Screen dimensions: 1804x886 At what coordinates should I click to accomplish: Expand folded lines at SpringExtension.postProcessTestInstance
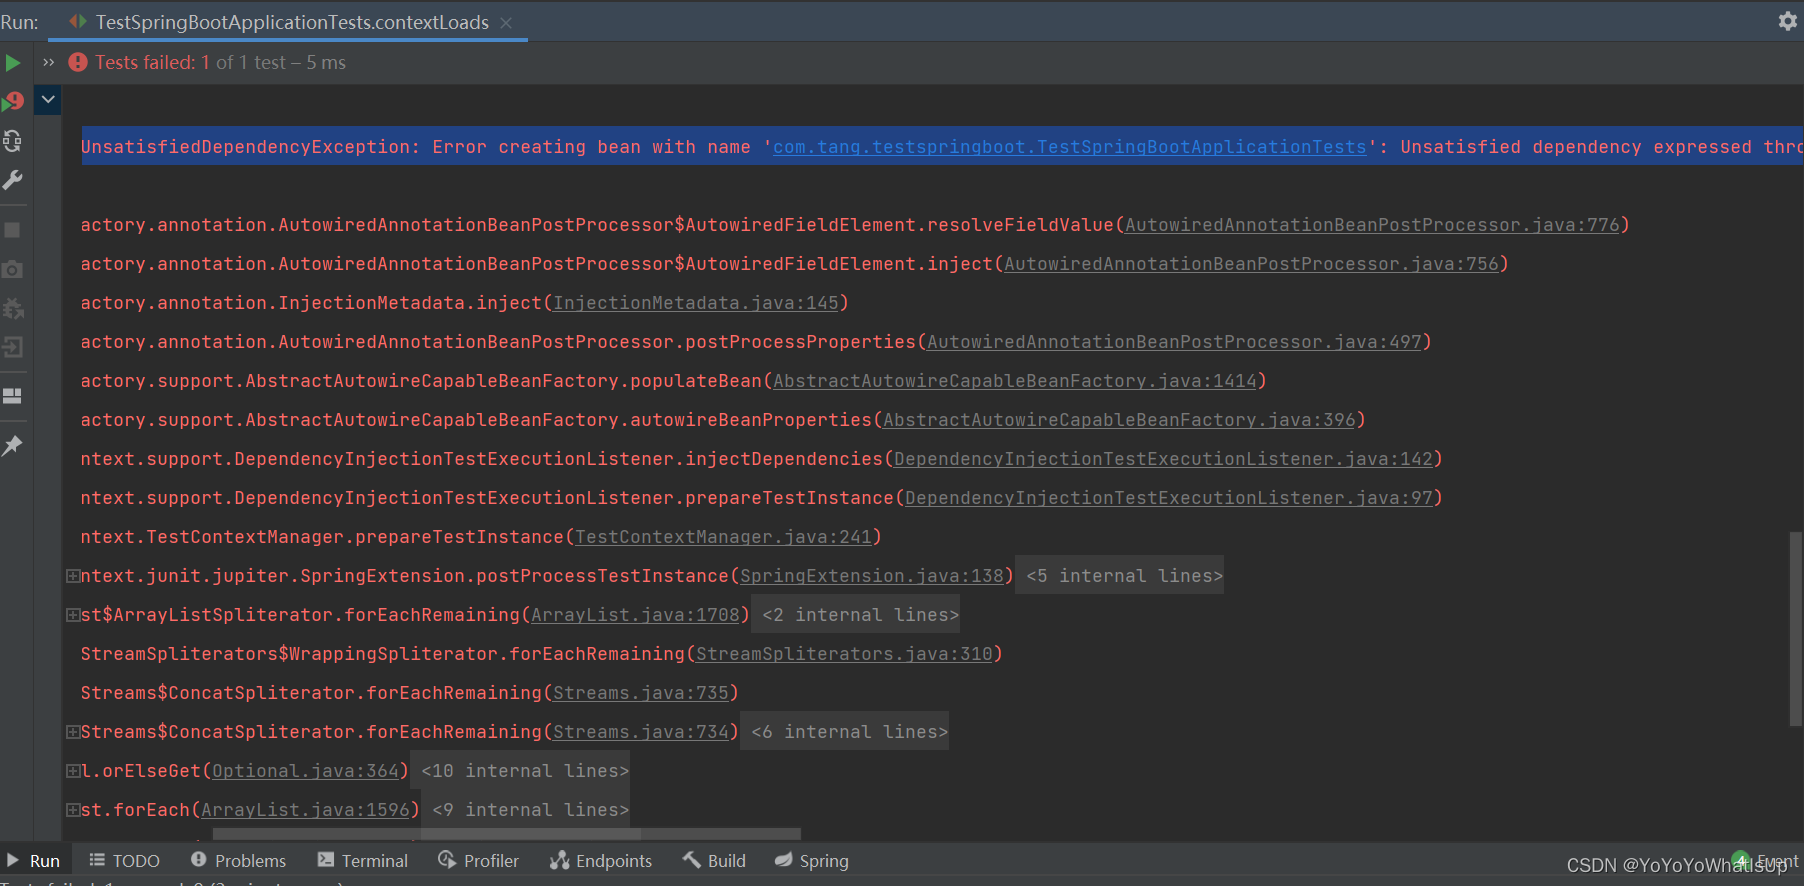tap(73, 576)
